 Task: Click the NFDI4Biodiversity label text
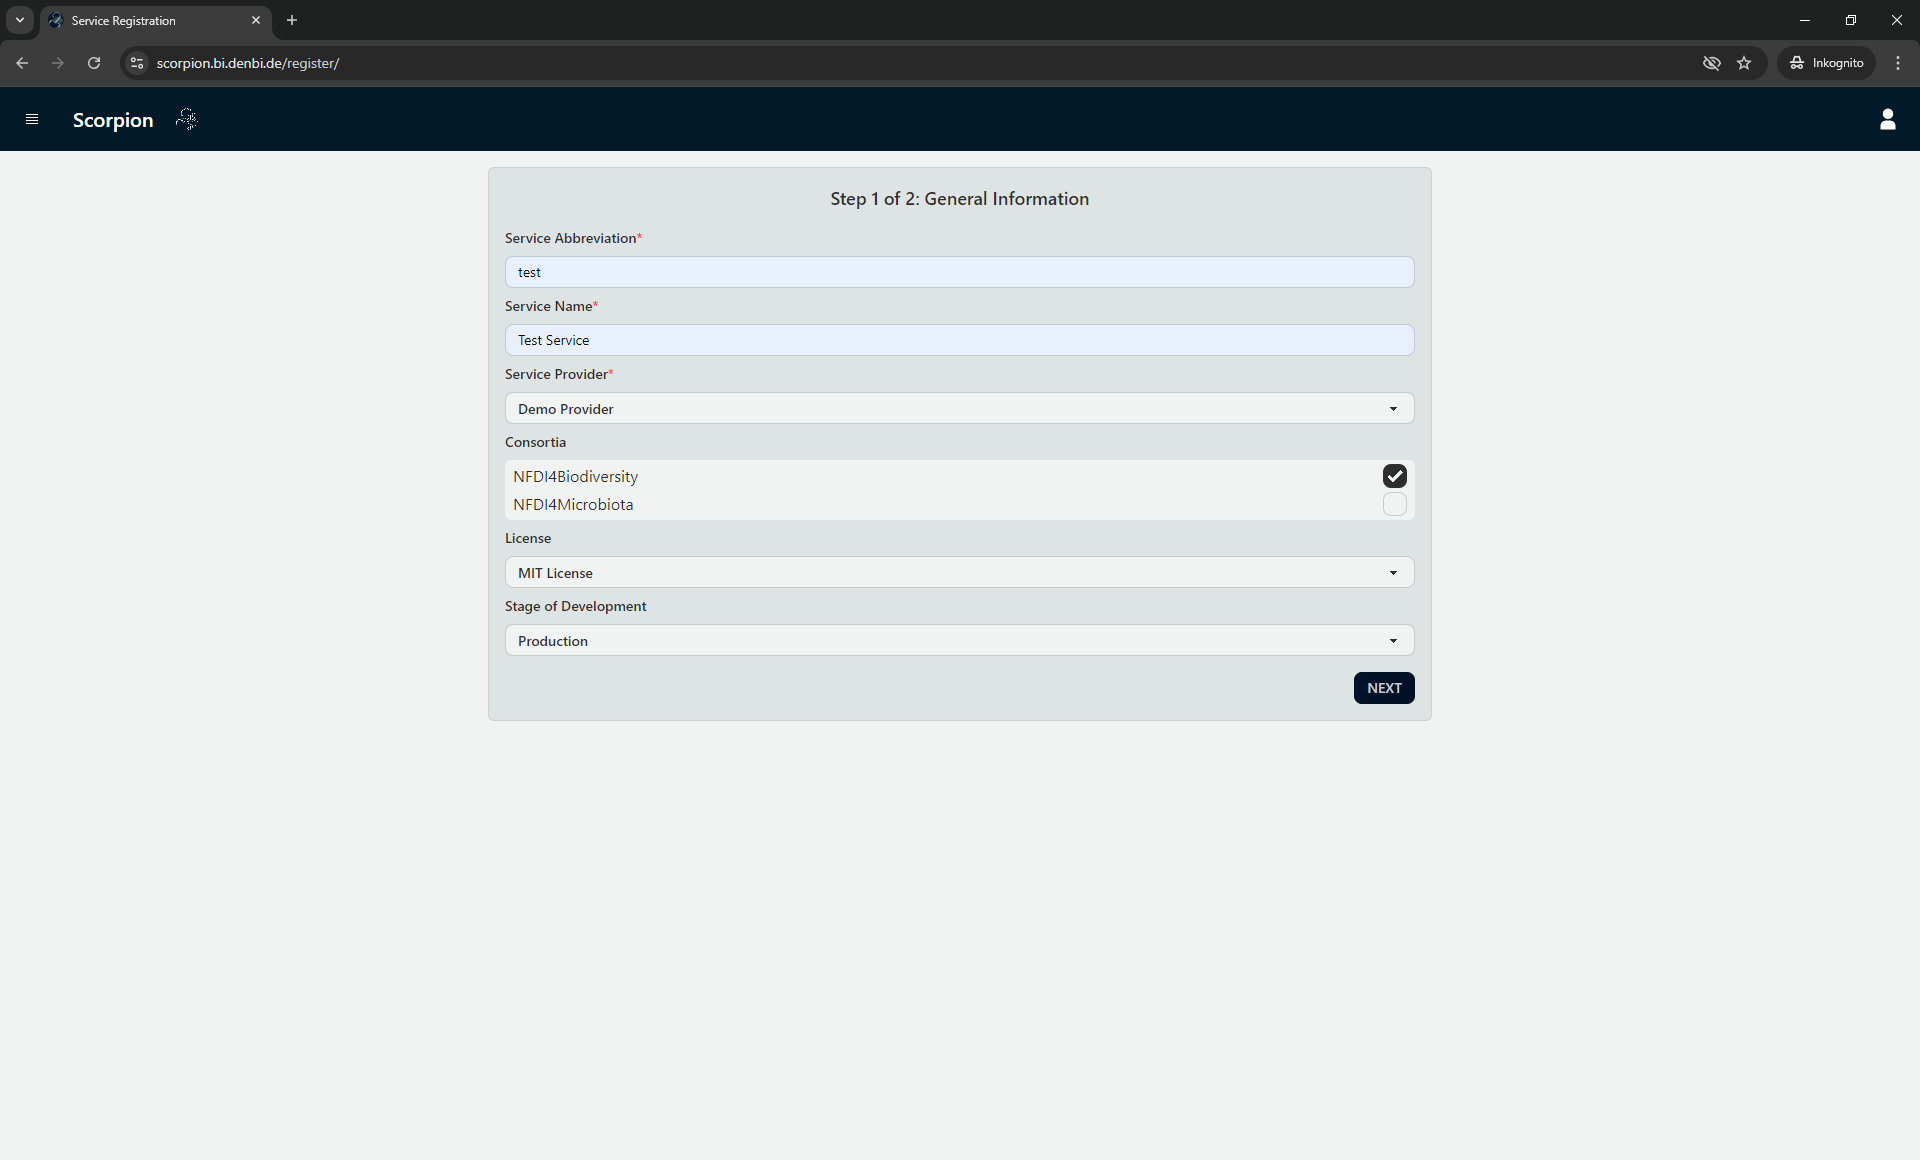coord(575,477)
